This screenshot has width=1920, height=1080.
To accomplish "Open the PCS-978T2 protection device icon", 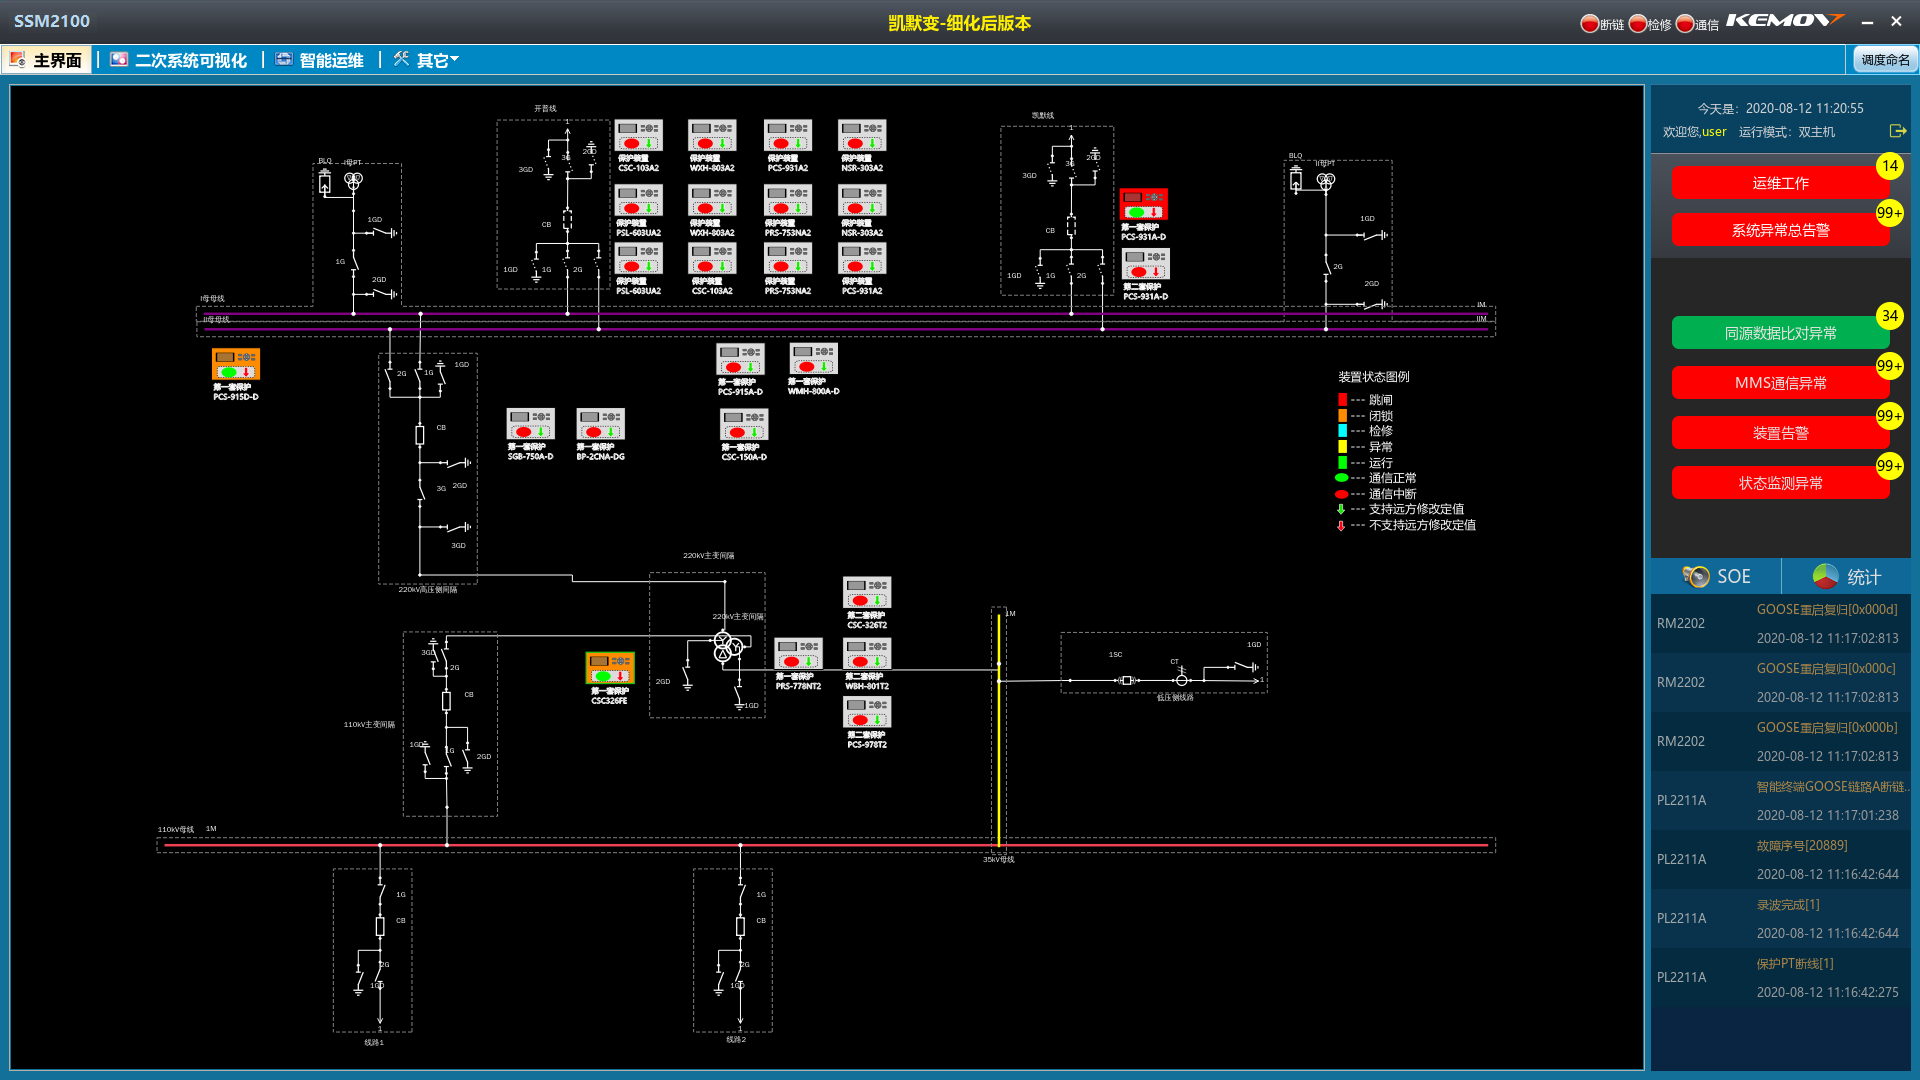I will [x=867, y=712].
